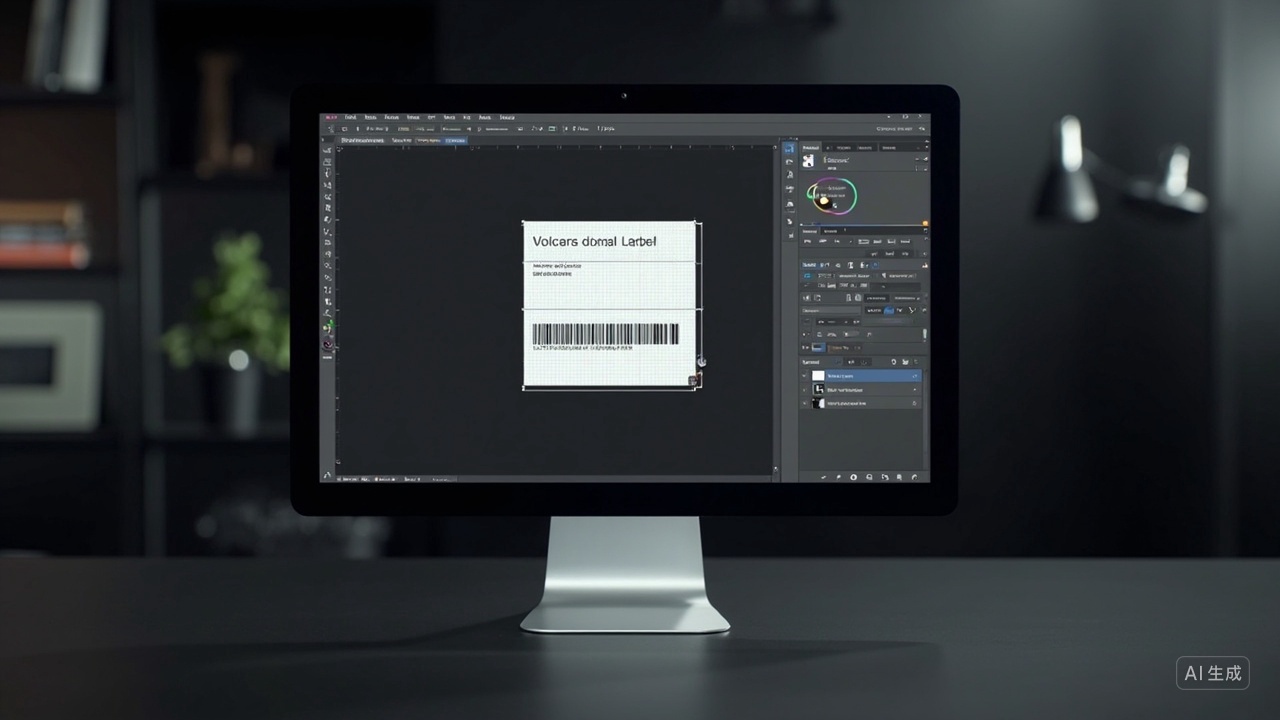Click the black-and-white thumbnail below the top panel tabs
Viewport: 1280px width, 720px height.
tap(808, 161)
